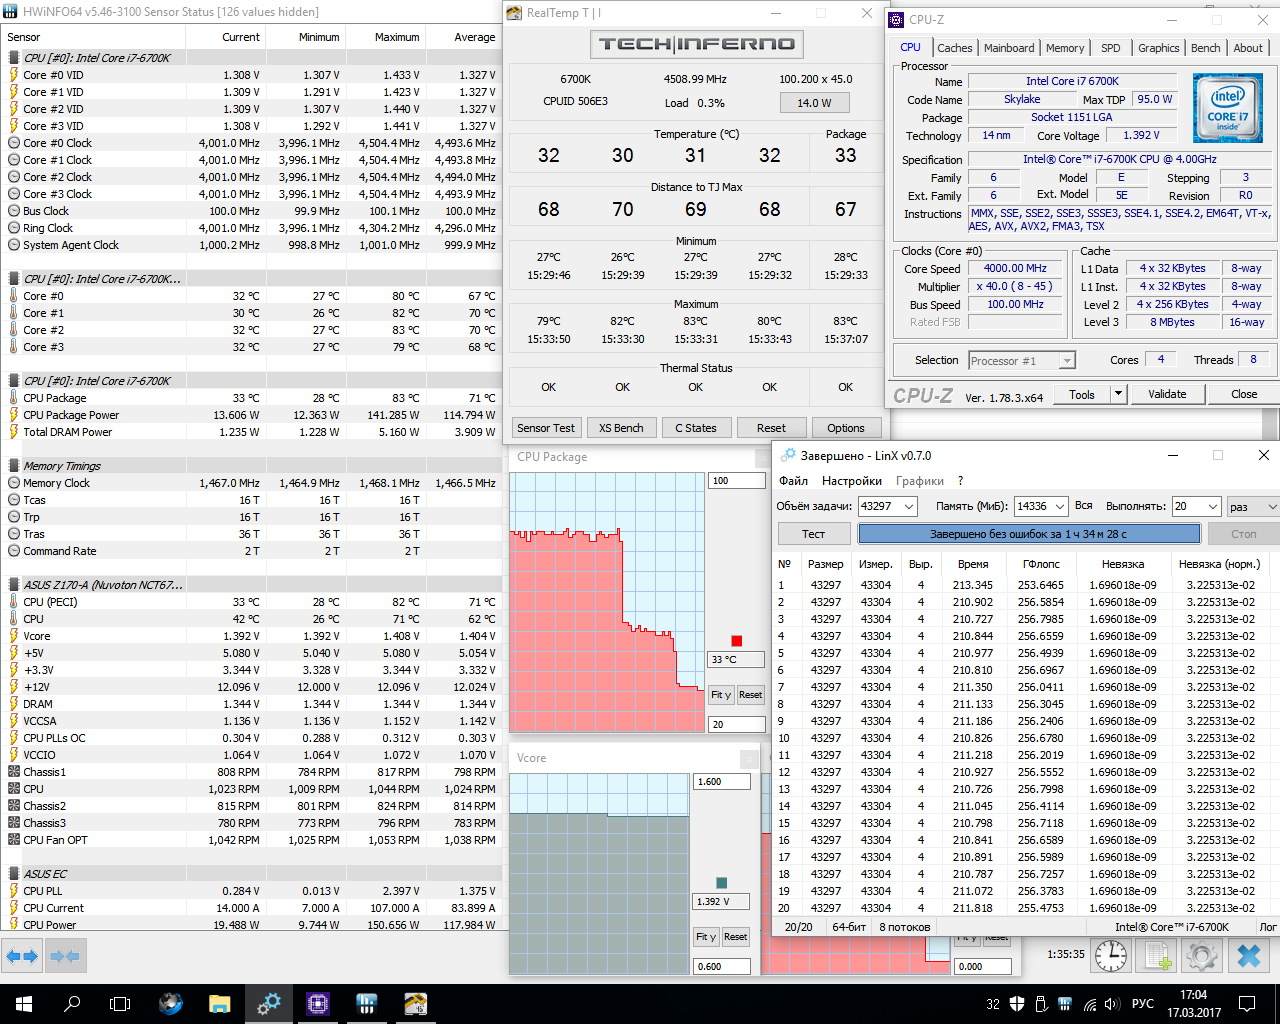Click the Vcore graph maximum field showing 1.600

[x=722, y=782]
